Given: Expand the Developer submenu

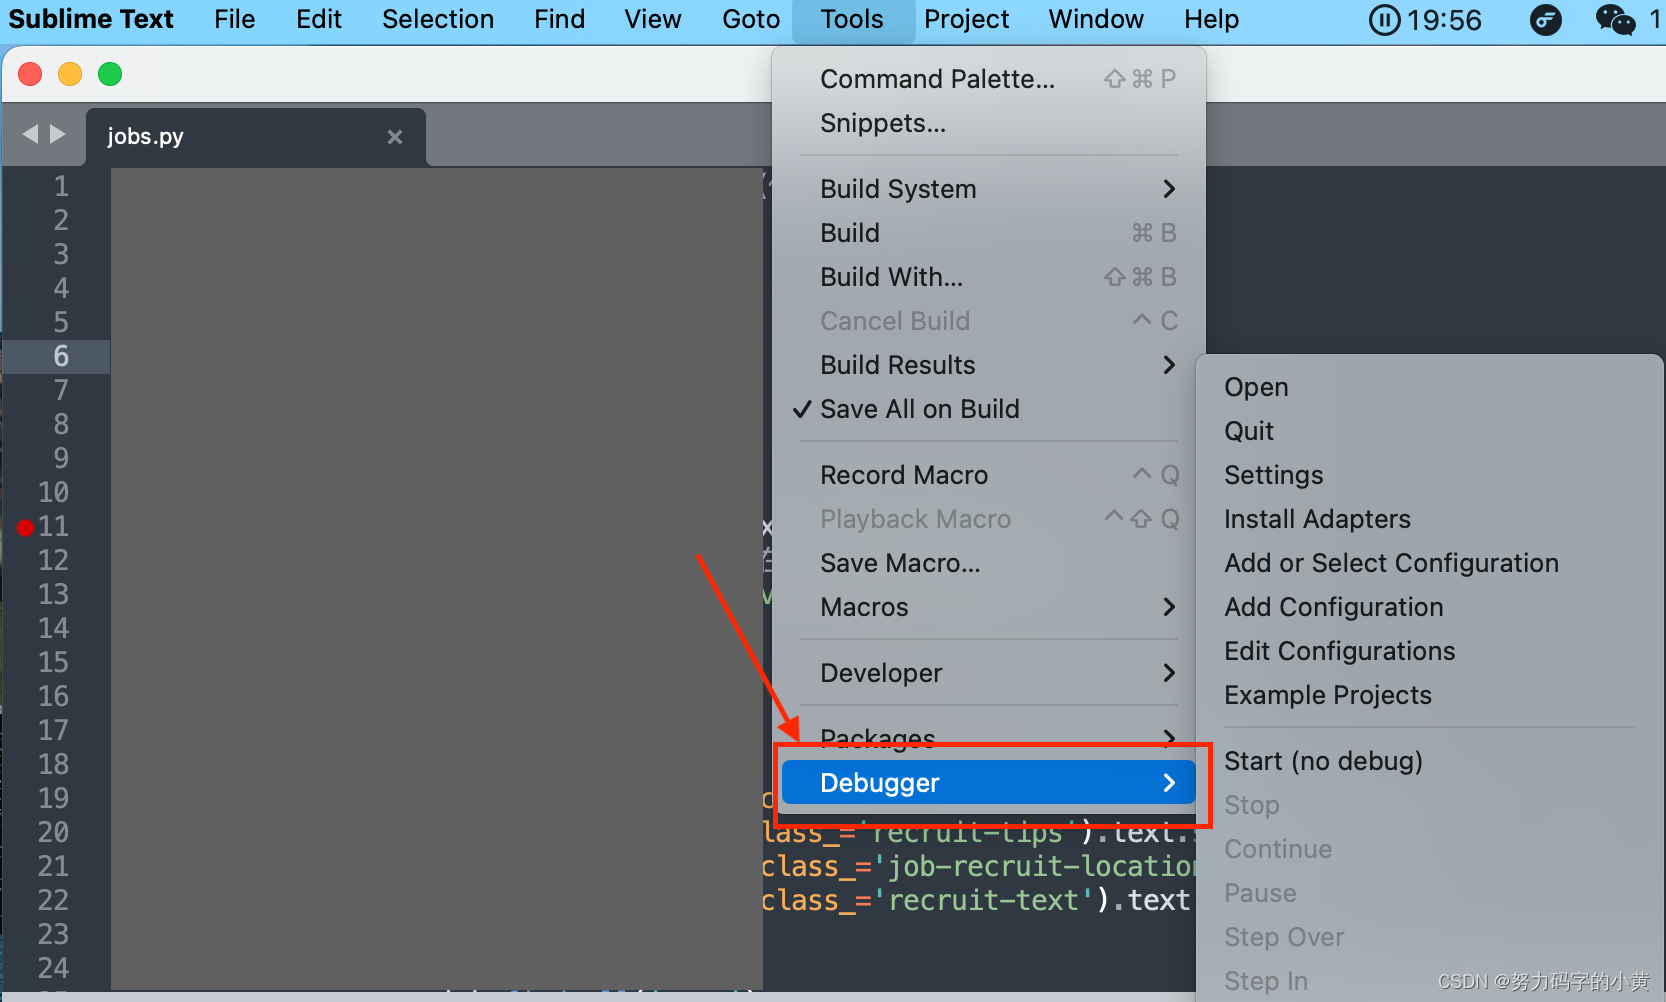Looking at the screenshot, I should point(989,673).
